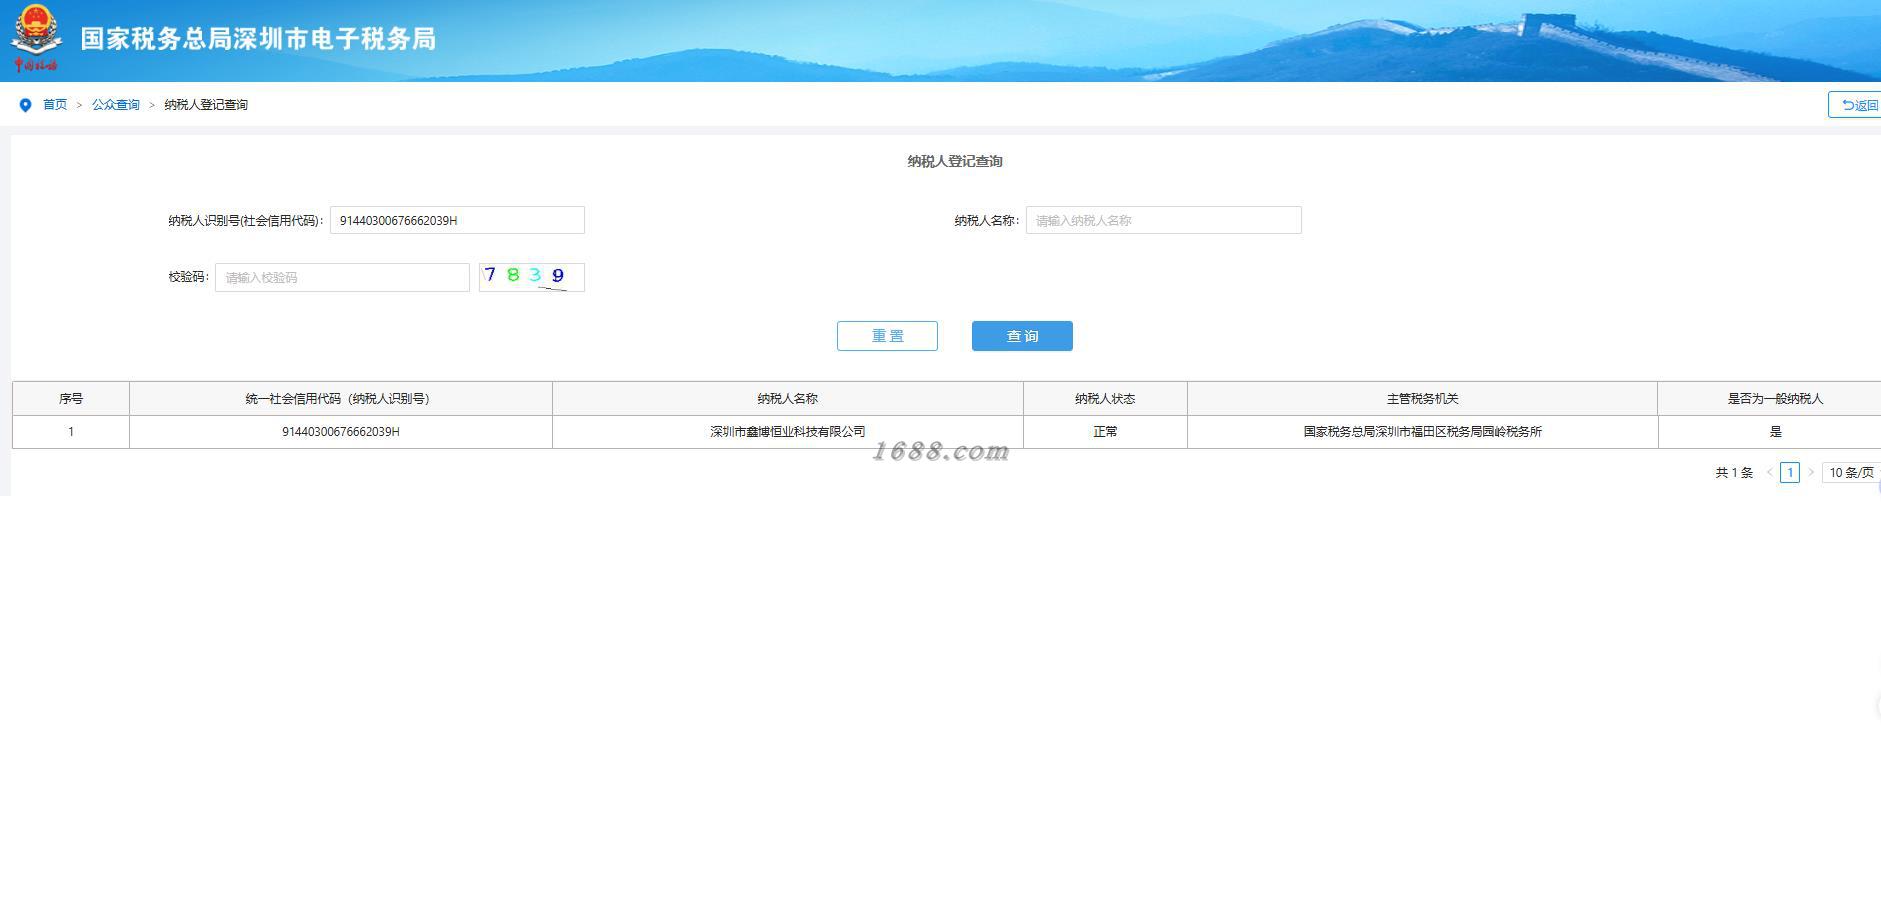
Task: Open the 10条/页 page size dropdown
Action: (x=1852, y=473)
